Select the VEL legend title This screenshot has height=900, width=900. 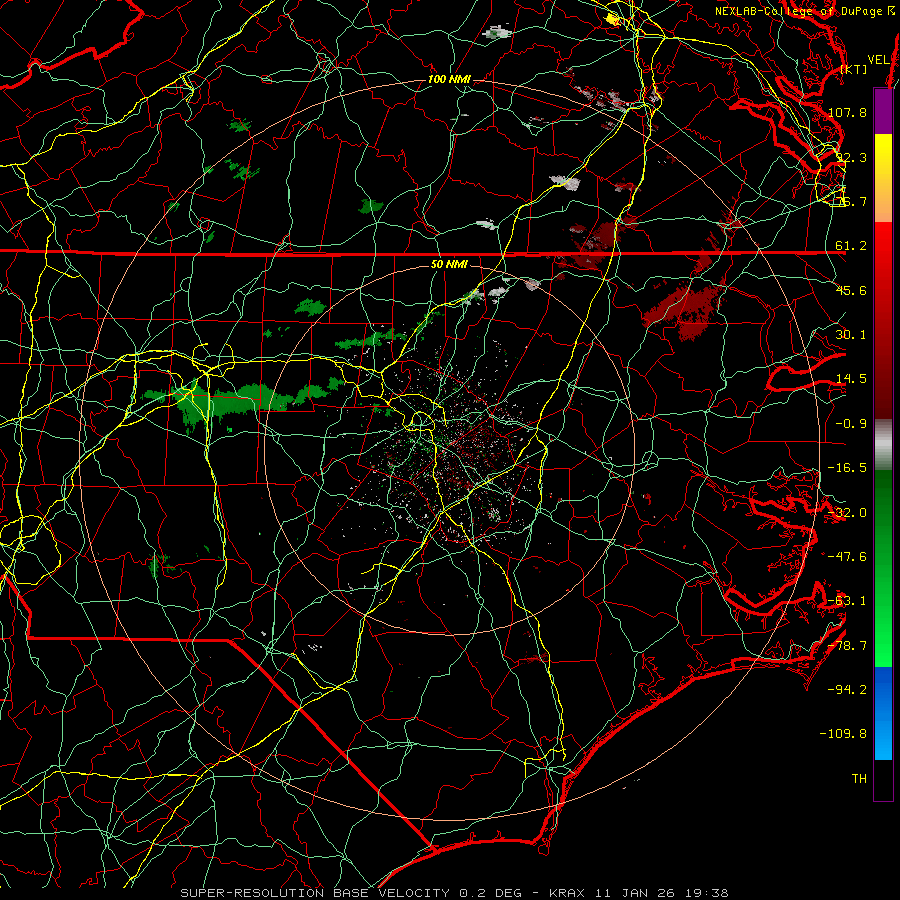pyautogui.click(x=878, y=60)
